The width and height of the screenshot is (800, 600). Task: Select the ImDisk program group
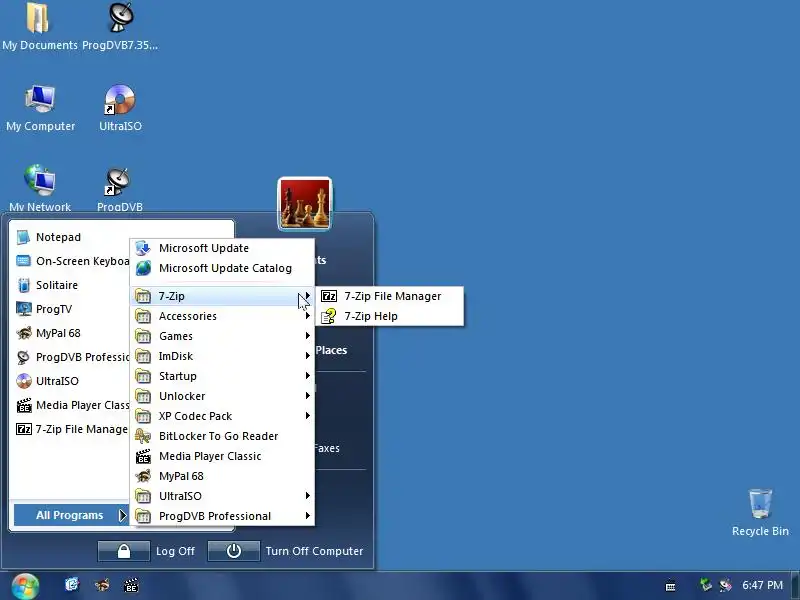click(x=222, y=356)
